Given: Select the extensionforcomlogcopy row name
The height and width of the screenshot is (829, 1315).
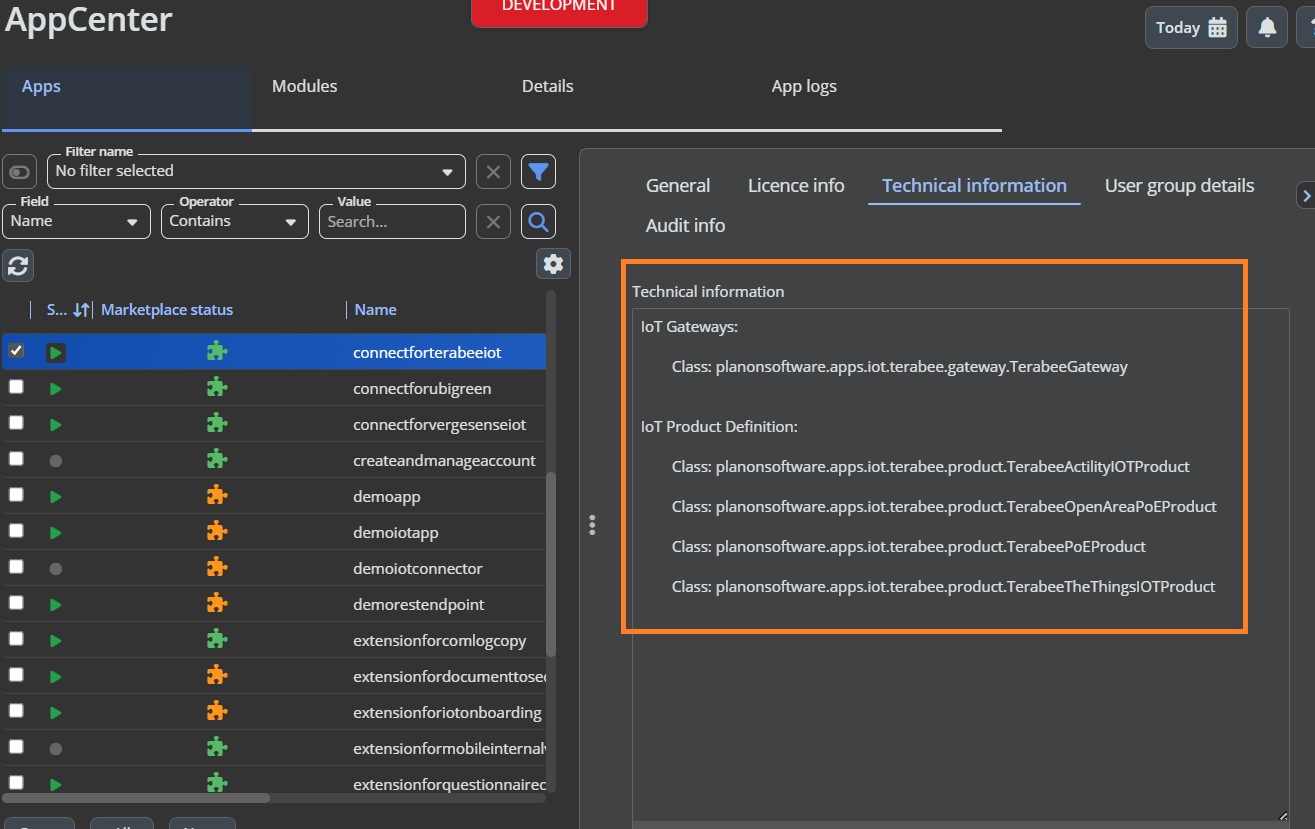Looking at the screenshot, I should [x=440, y=640].
